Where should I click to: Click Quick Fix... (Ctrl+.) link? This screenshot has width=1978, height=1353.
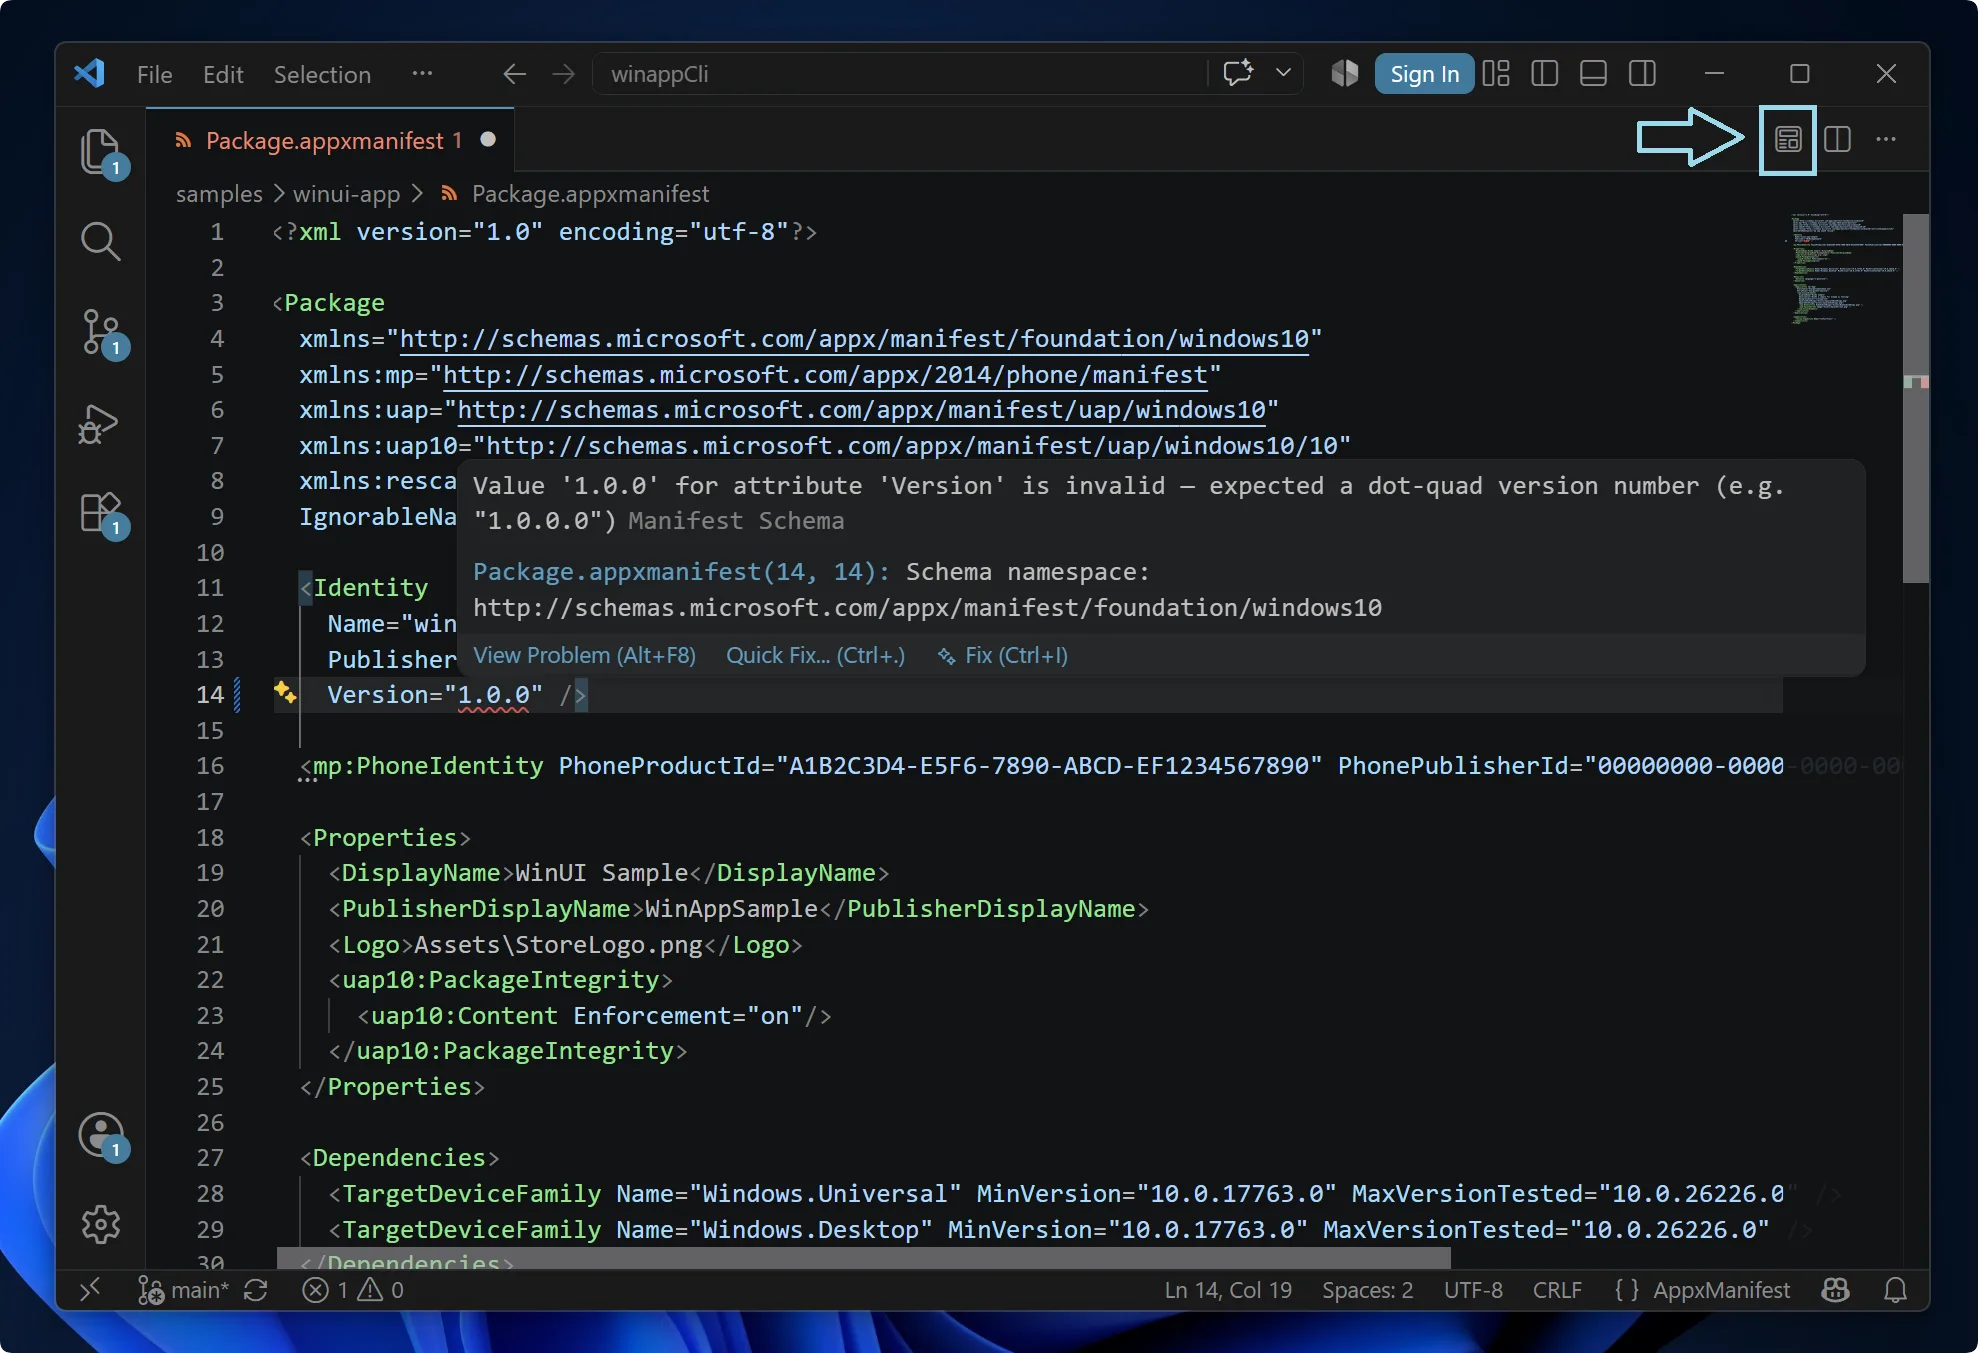pos(815,656)
